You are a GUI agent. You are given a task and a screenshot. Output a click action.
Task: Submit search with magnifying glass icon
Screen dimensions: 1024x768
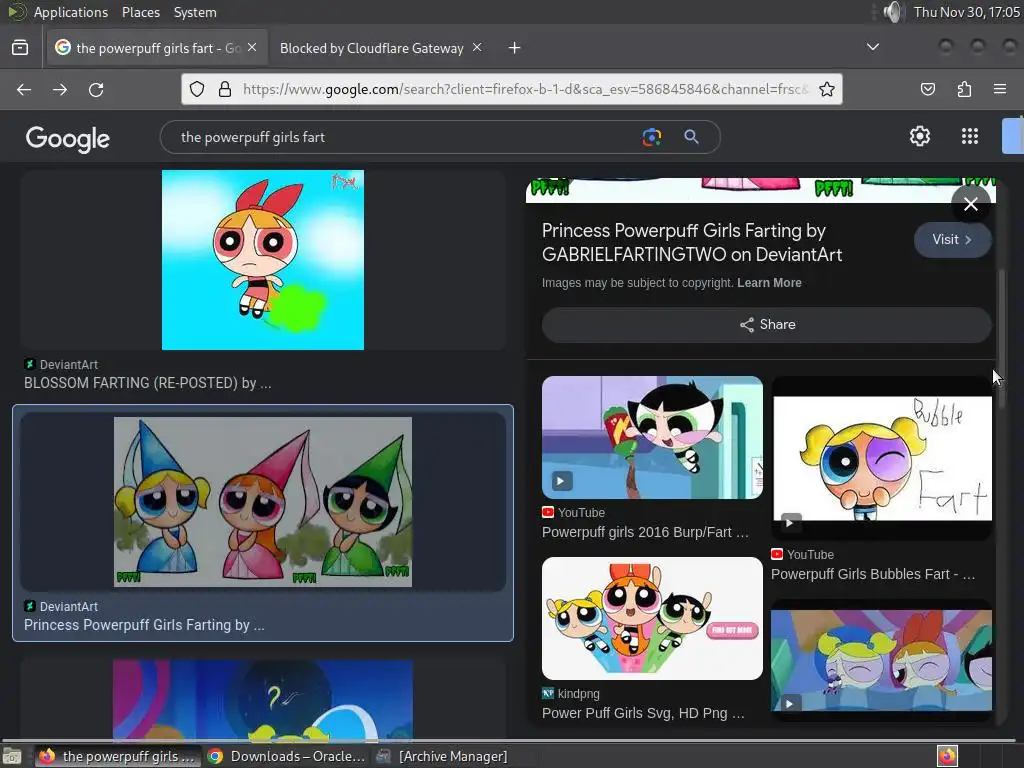691,136
